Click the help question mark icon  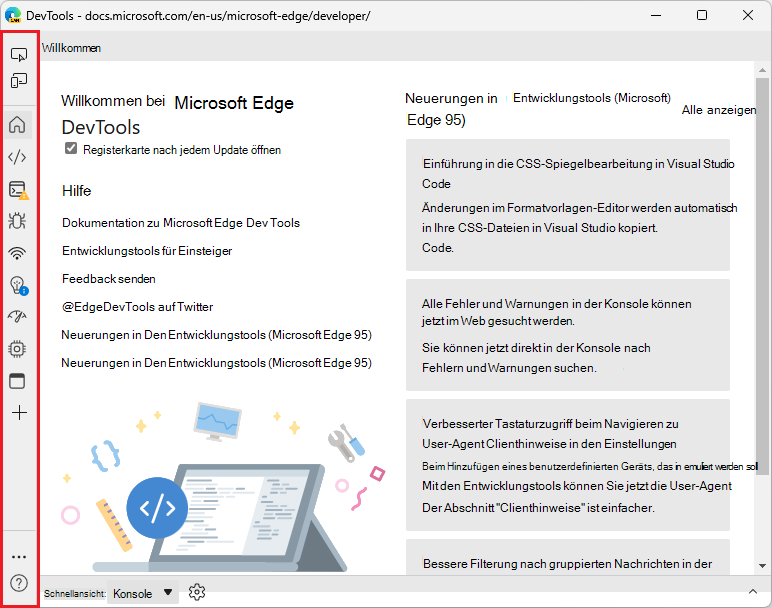(x=19, y=583)
